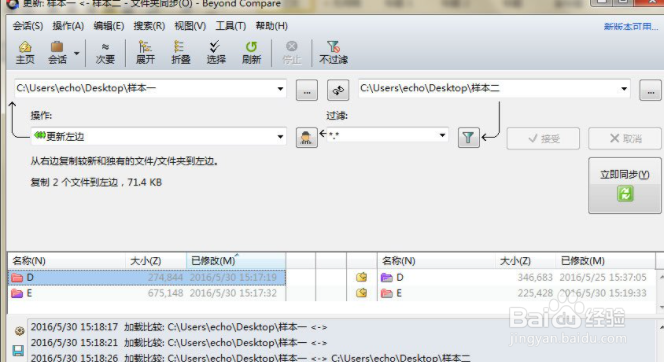This screenshot has height=362, width=664.
Task: Click the 立即同步(Y) sync now button
Action: (x=625, y=185)
